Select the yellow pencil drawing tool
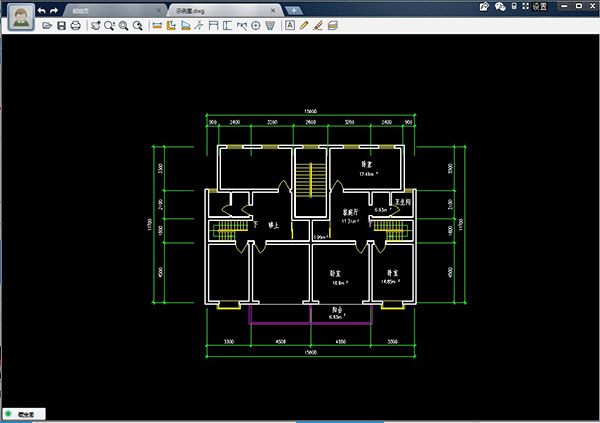 [304, 26]
